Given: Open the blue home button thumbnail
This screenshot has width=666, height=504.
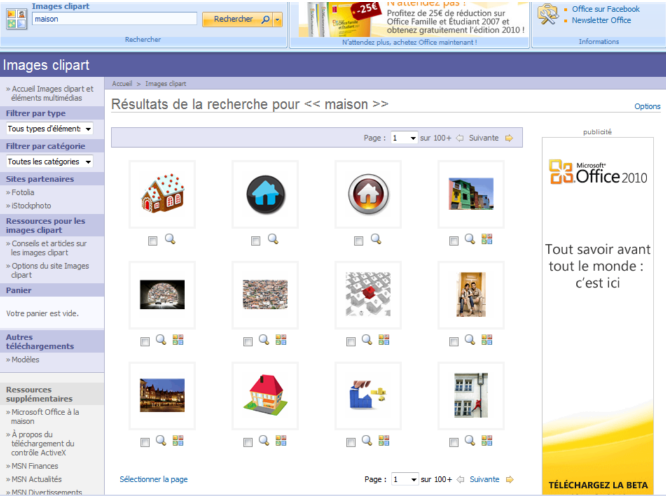Looking at the screenshot, I should (265, 194).
